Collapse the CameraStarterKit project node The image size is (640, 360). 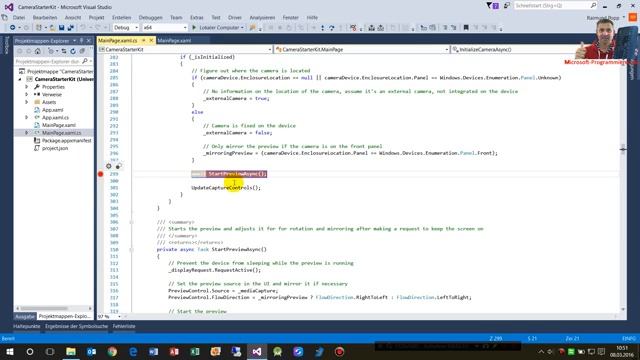[x=20, y=79]
